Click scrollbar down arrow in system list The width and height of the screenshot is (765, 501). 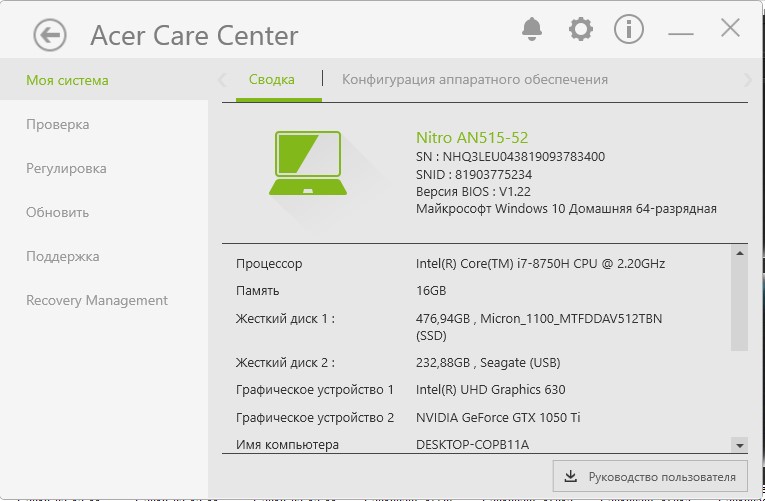[x=740, y=445]
